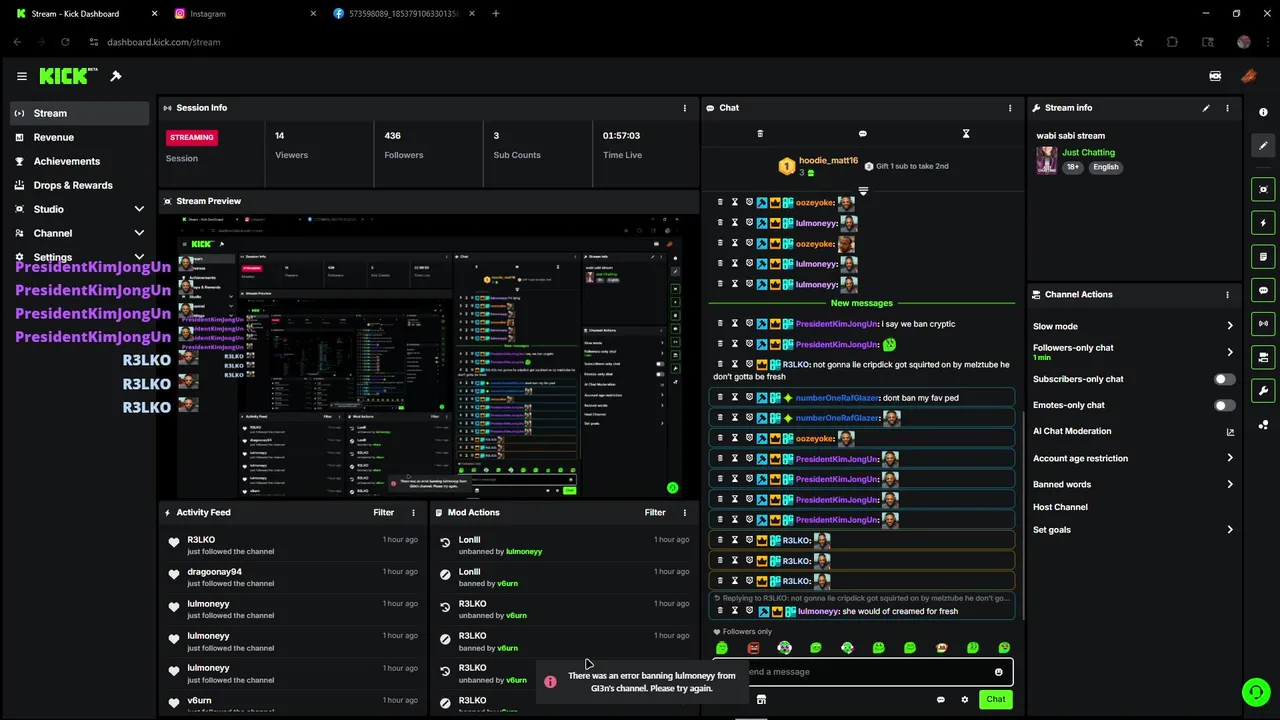Click the capture frame icon in the right icon bar

[1263, 189]
